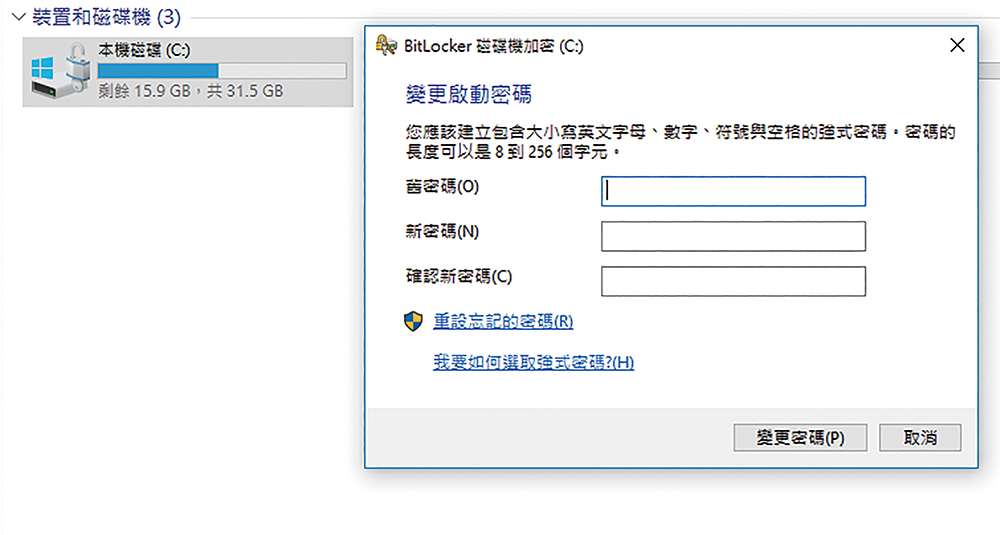Open the 重設忘記的密碼(R) link
Screen dimensions: 1000x535
click(x=503, y=321)
